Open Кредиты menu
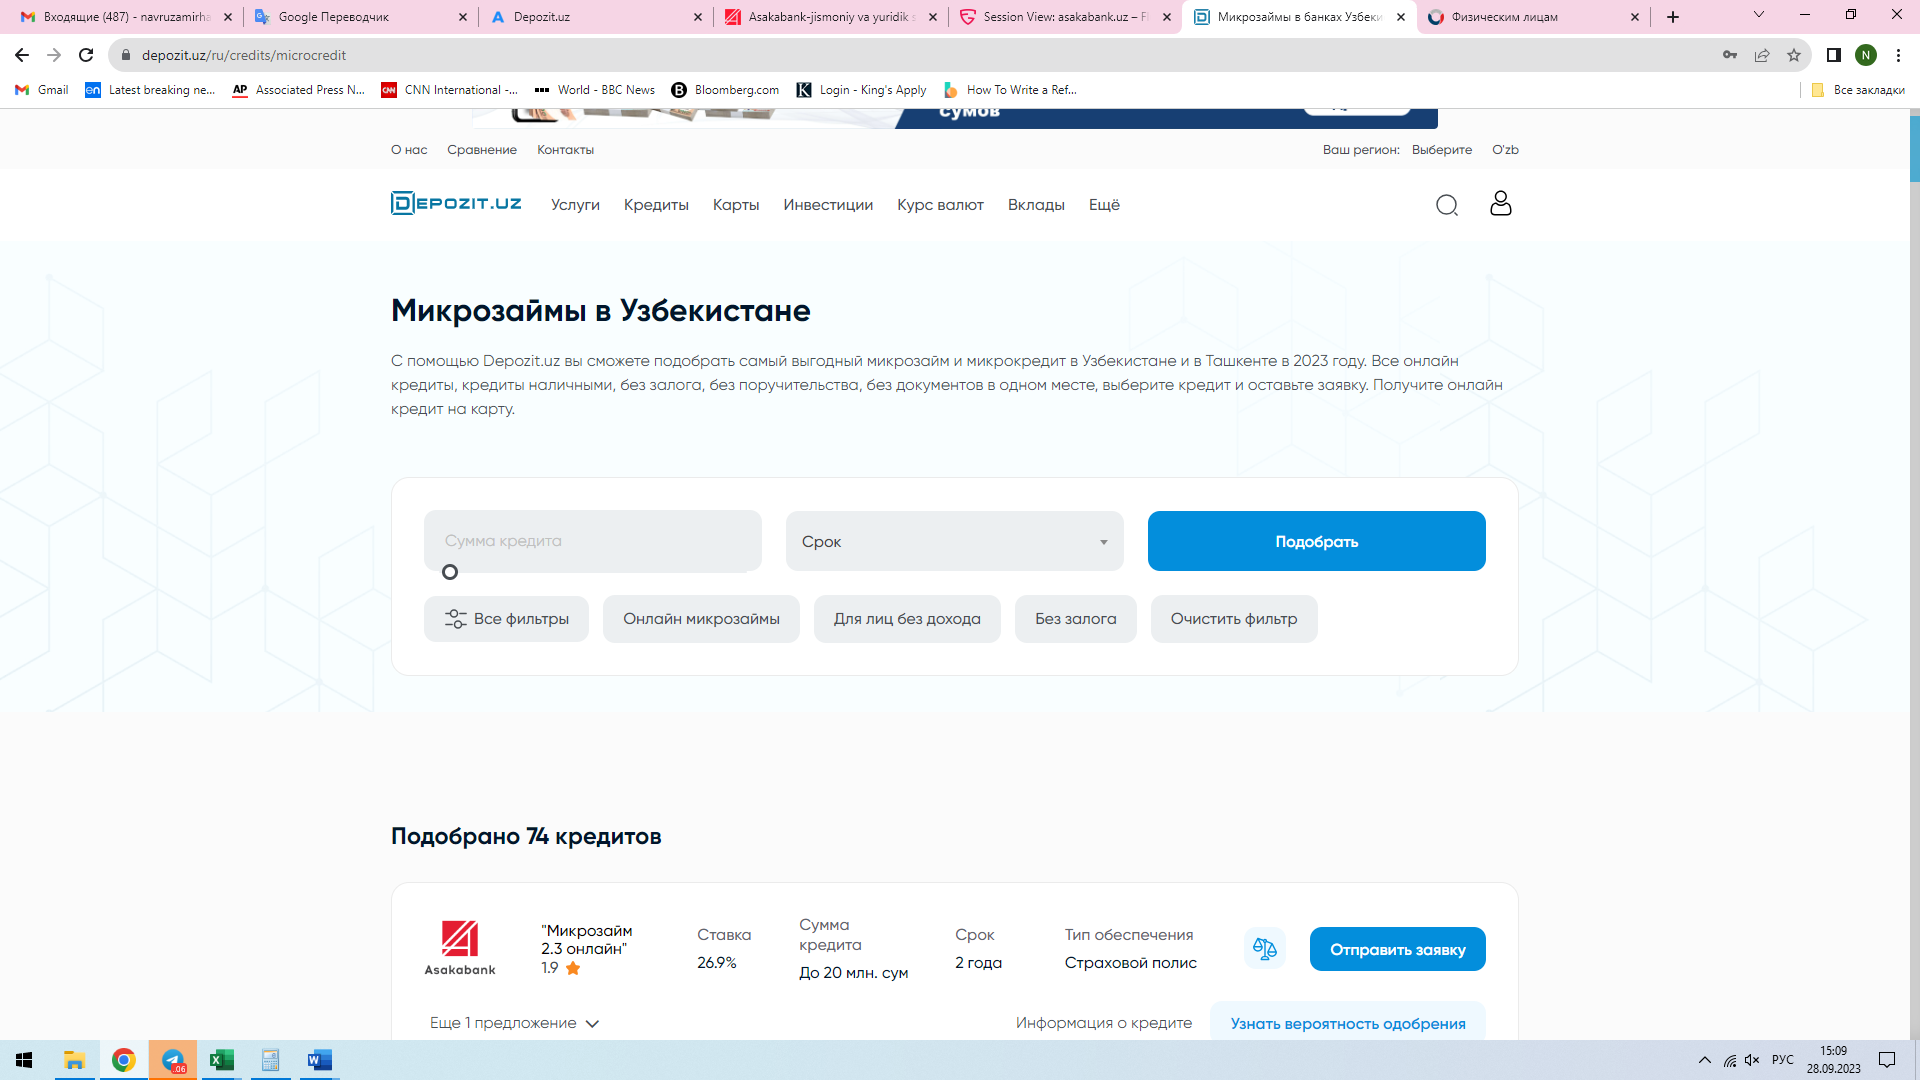Screen dimensions: 1920x1080 [656, 205]
